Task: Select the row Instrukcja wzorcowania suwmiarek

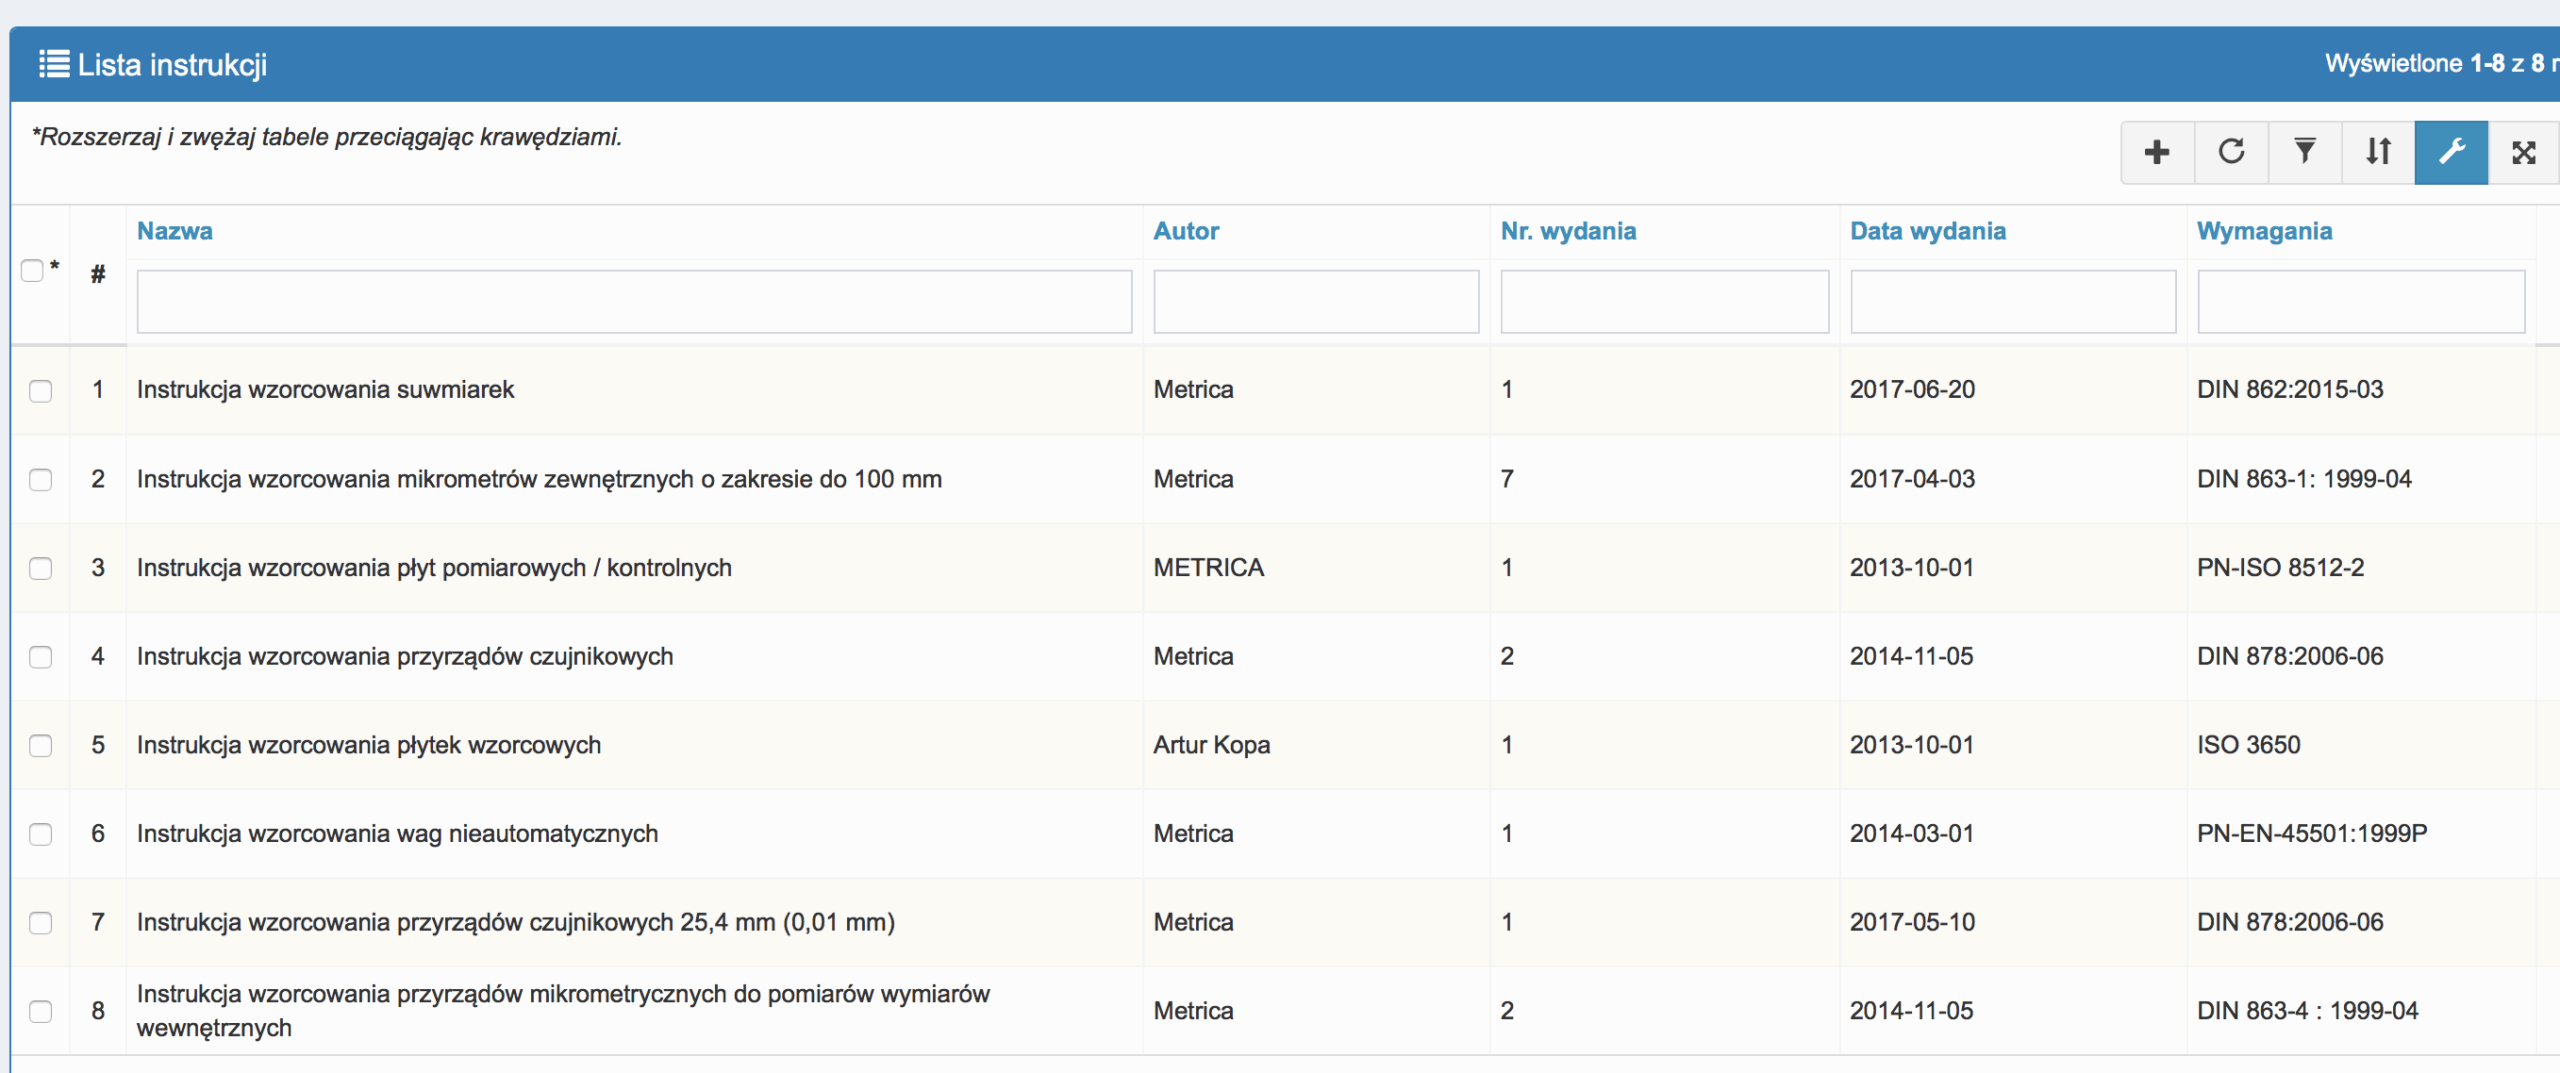Action: click(x=325, y=390)
